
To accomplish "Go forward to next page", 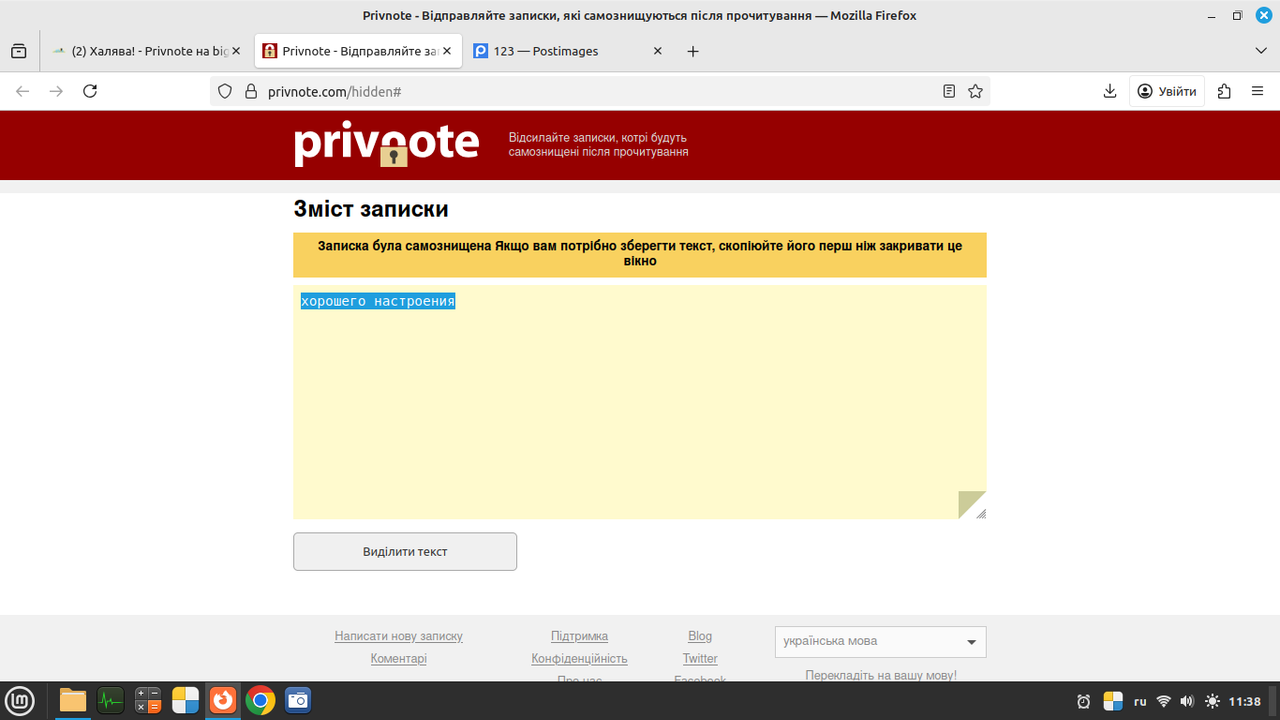I will (x=56, y=91).
